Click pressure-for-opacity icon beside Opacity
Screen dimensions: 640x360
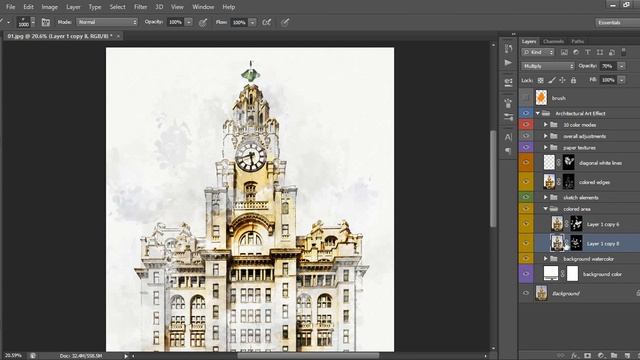point(203,22)
